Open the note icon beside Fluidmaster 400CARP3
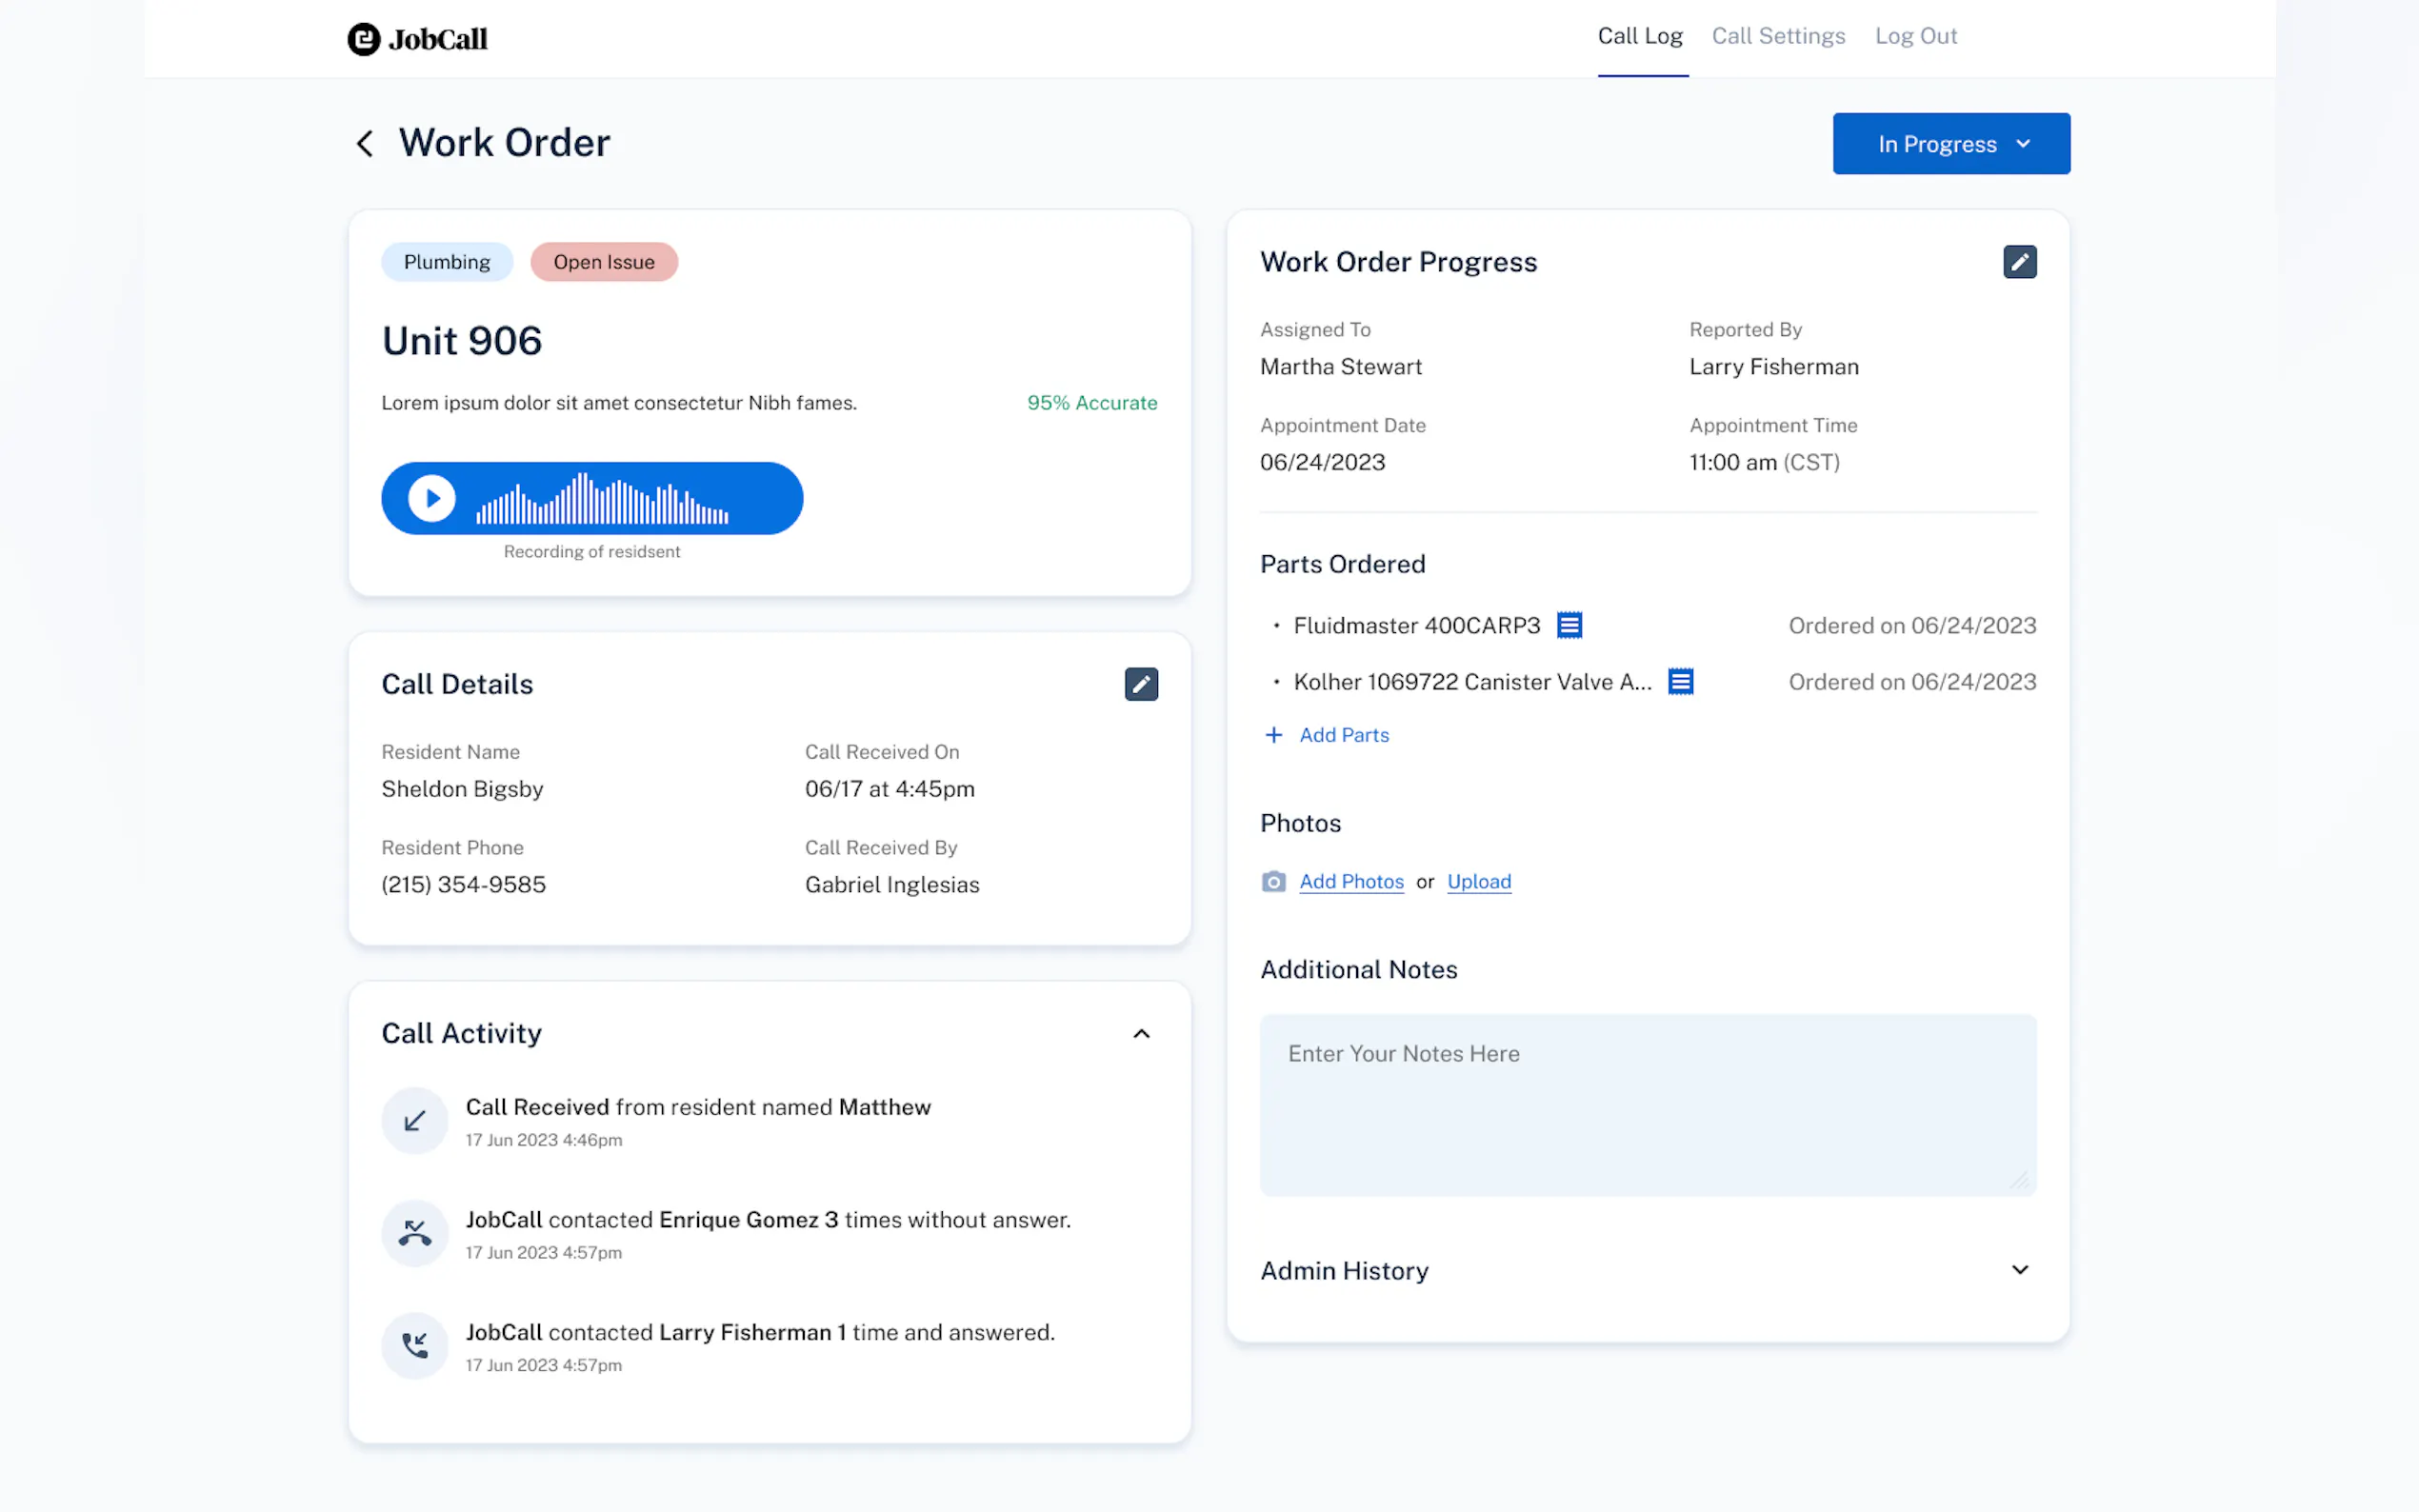This screenshot has width=2419, height=1512. pos(1569,625)
